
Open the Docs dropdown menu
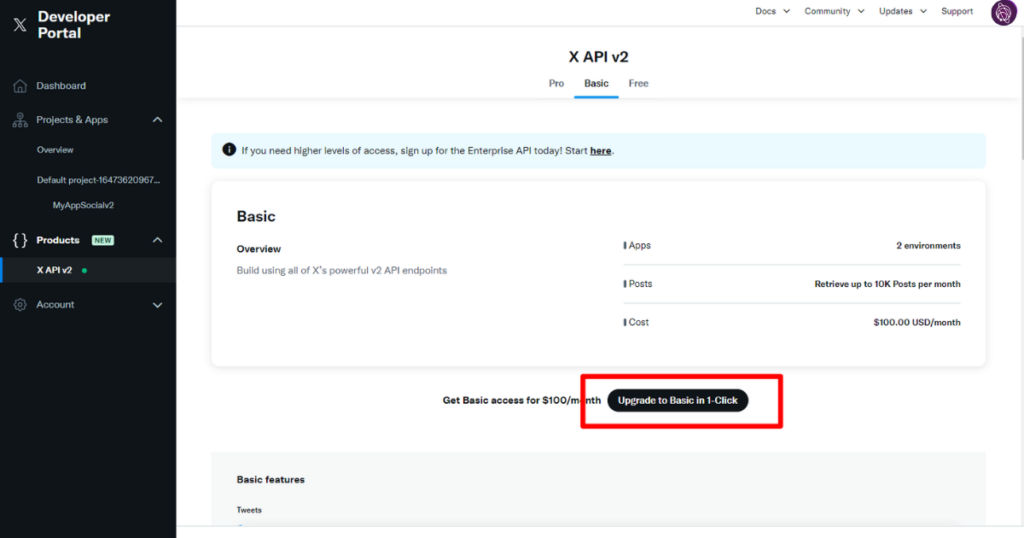point(772,12)
